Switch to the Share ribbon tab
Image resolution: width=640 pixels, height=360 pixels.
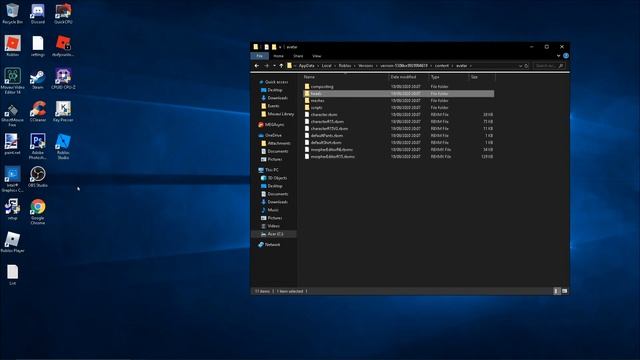298,56
